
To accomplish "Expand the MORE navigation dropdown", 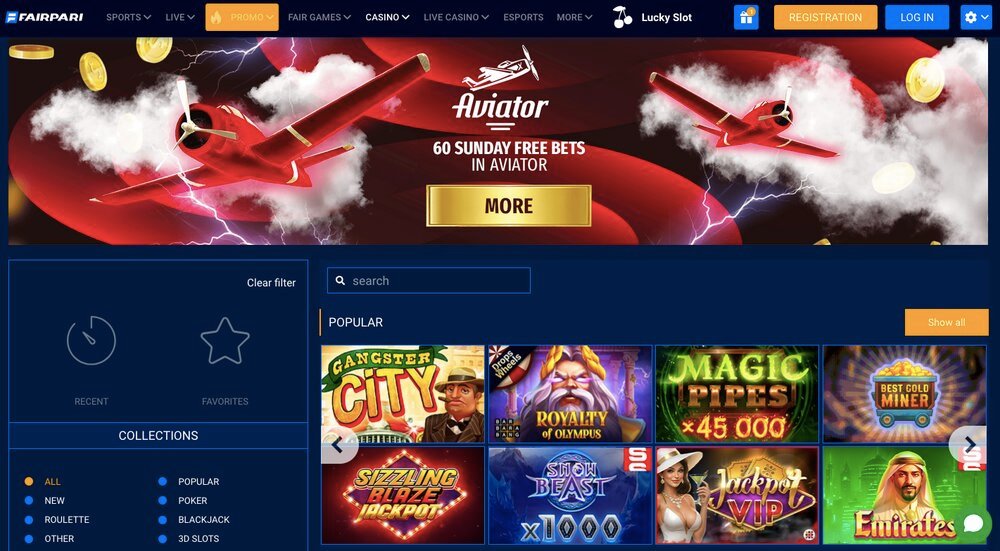I will tap(574, 17).
